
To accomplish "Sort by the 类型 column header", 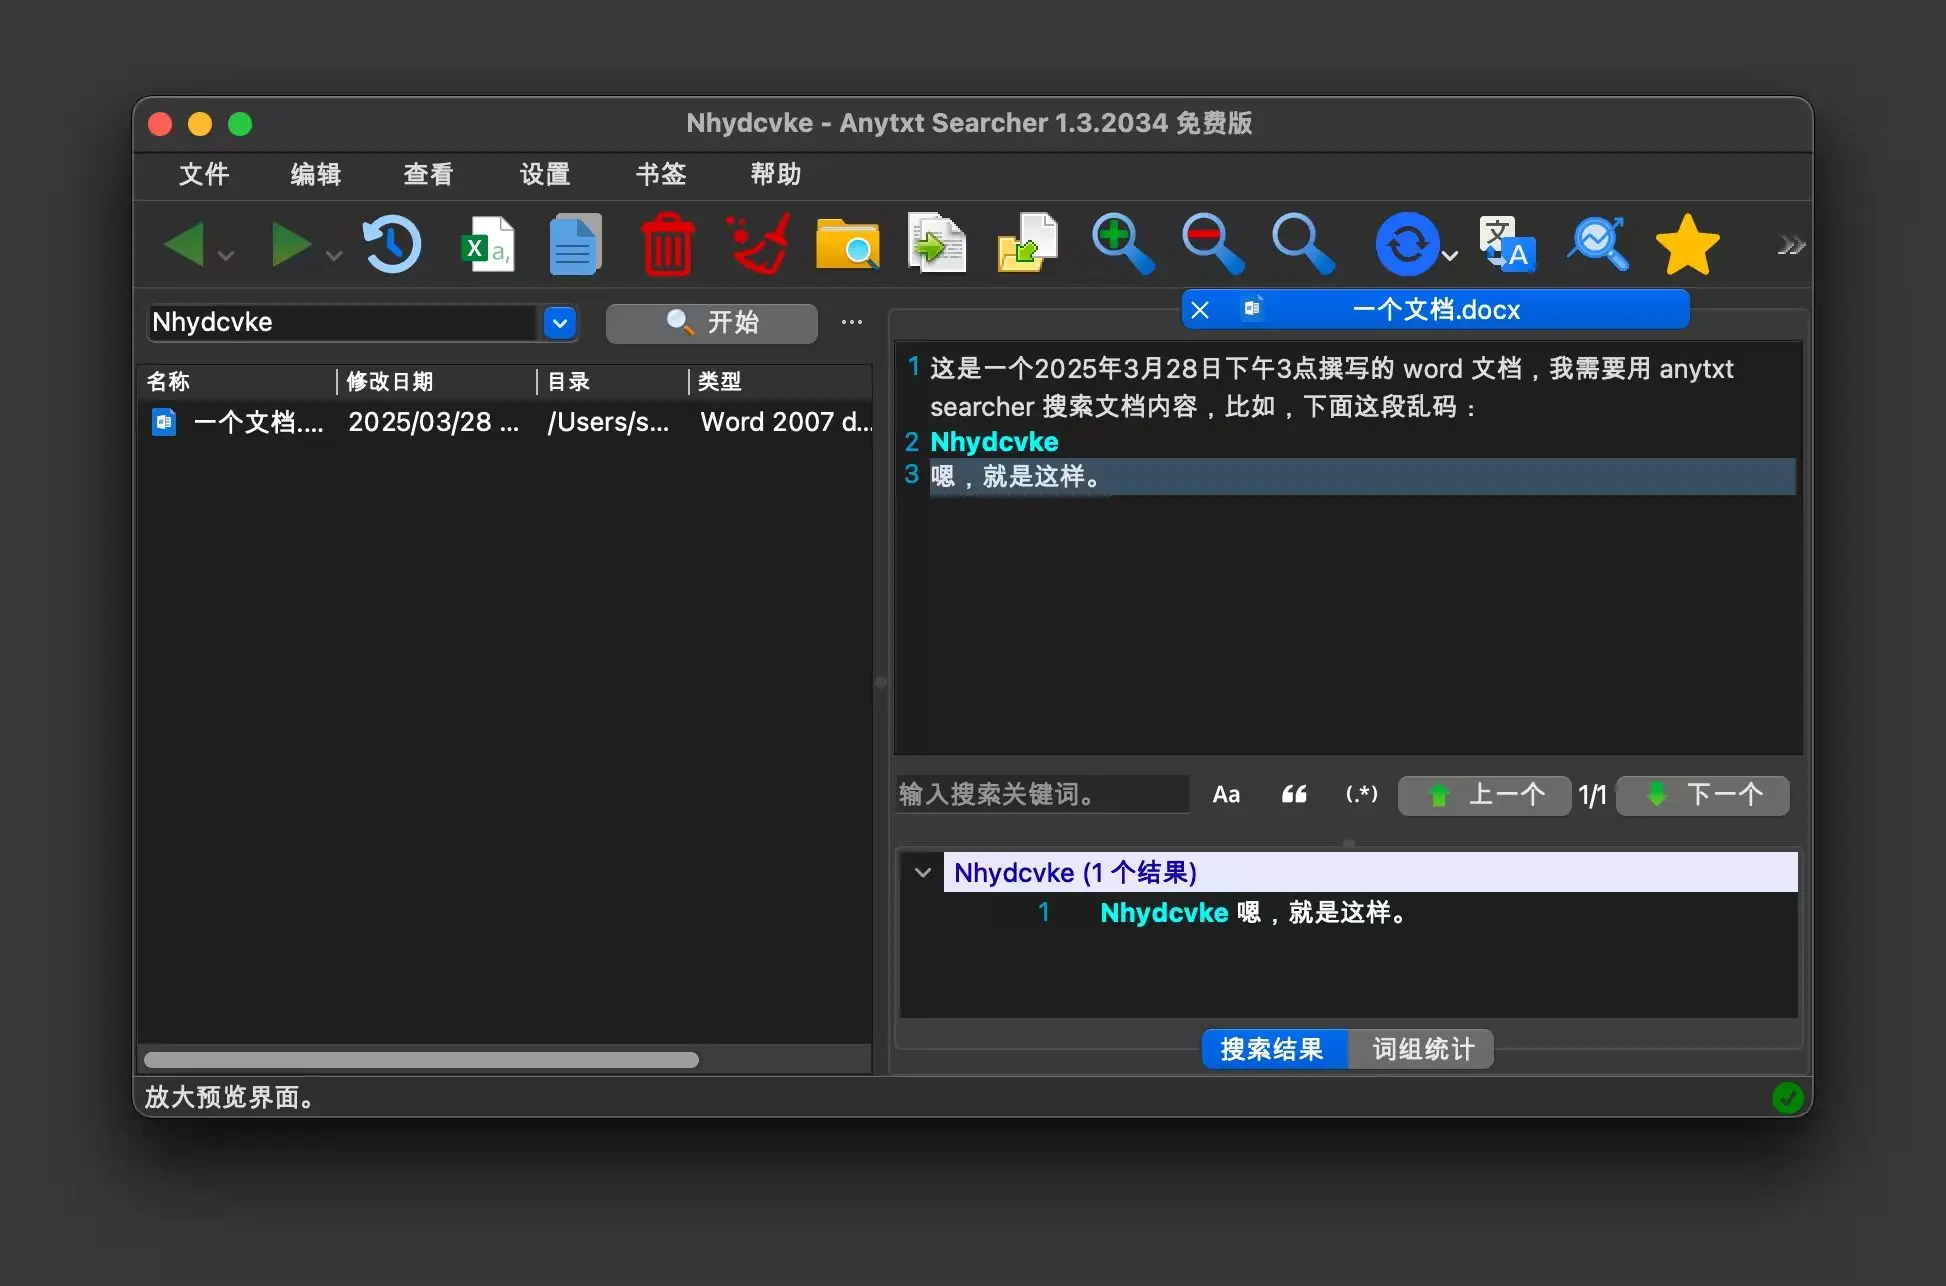I will click(781, 382).
